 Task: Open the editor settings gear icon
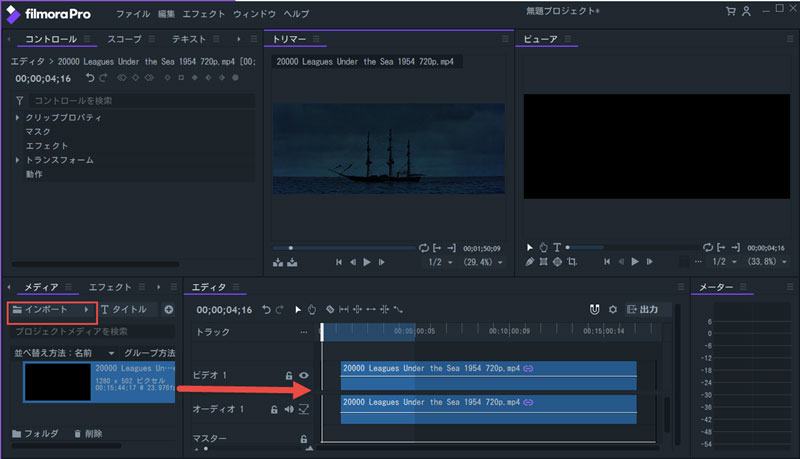(x=613, y=310)
